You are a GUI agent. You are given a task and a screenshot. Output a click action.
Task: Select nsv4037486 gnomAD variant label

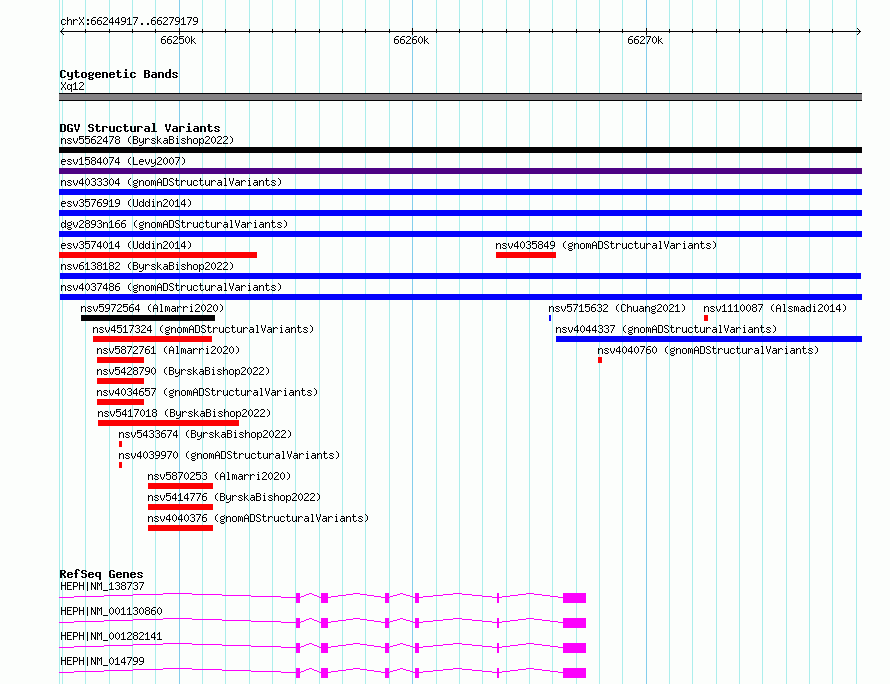[171, 287]
